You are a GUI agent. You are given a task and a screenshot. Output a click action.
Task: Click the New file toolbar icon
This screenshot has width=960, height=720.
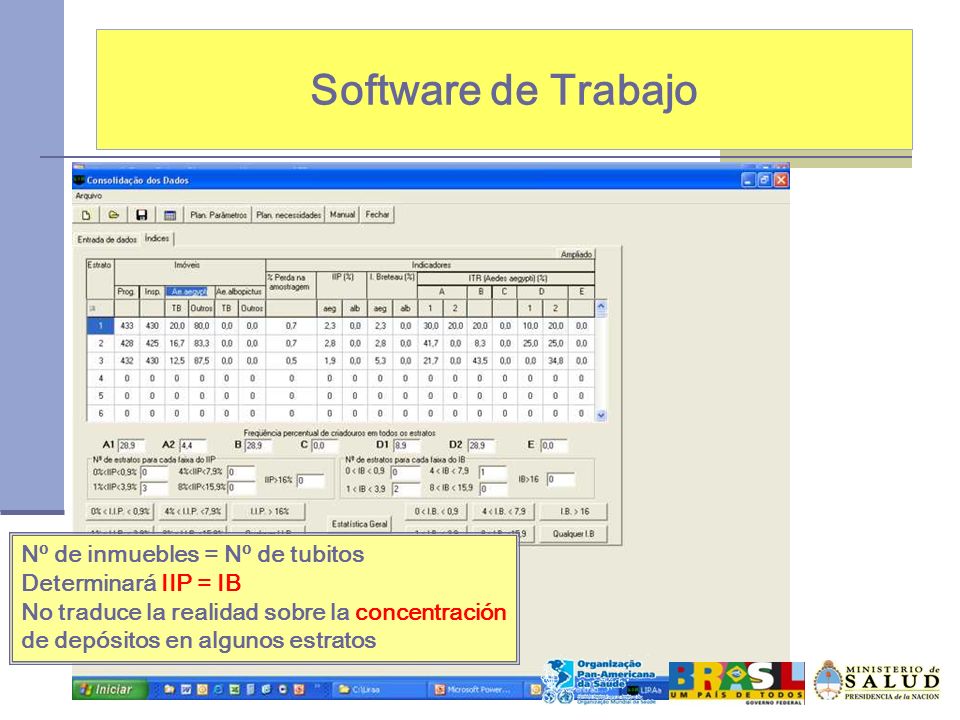pyautogui.click(x=86, y=215)
